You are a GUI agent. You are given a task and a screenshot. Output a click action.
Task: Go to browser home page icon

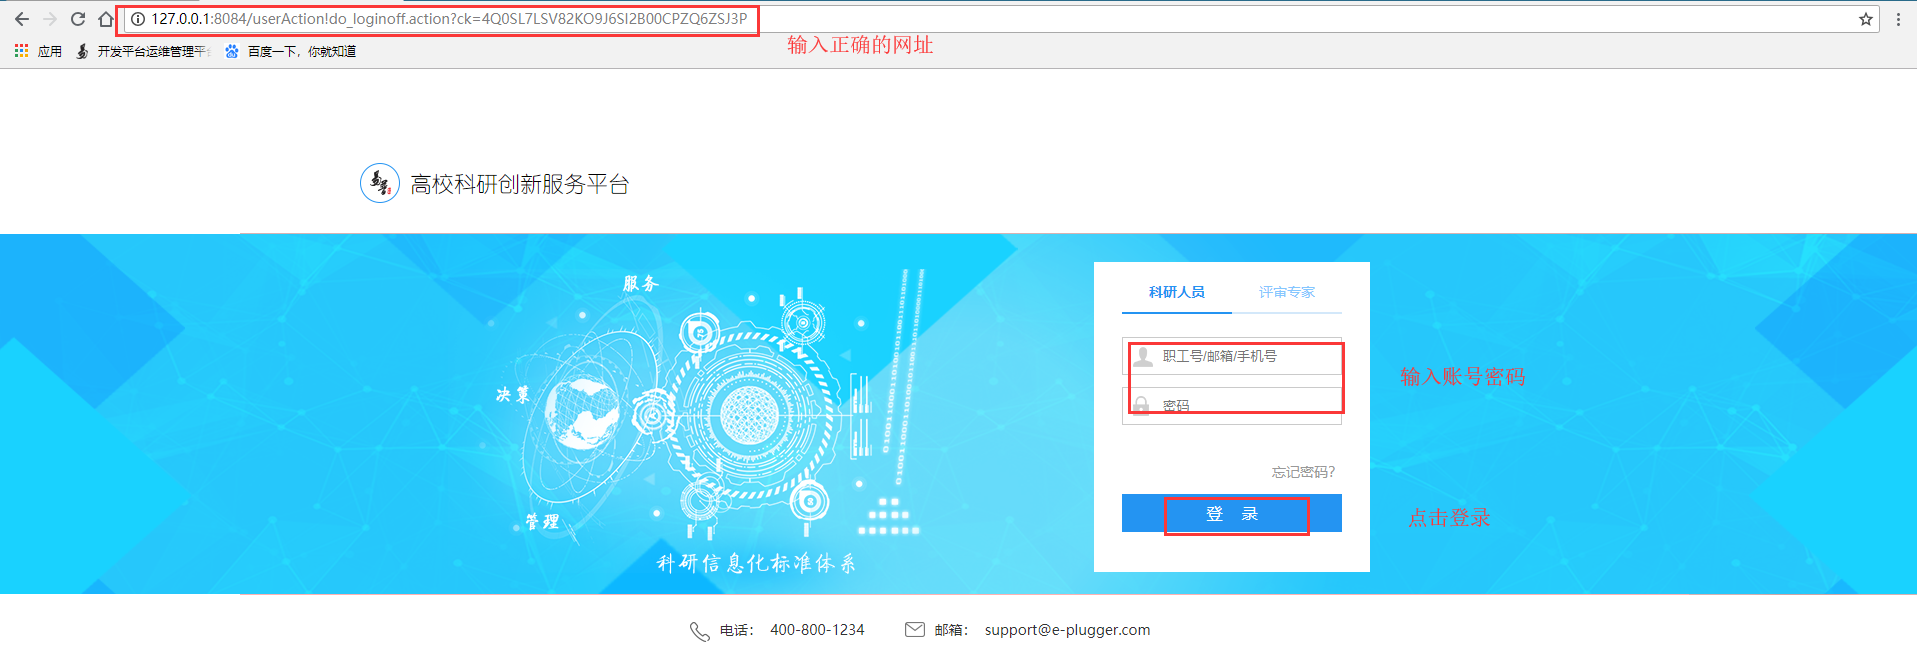(x=106, y=19)
